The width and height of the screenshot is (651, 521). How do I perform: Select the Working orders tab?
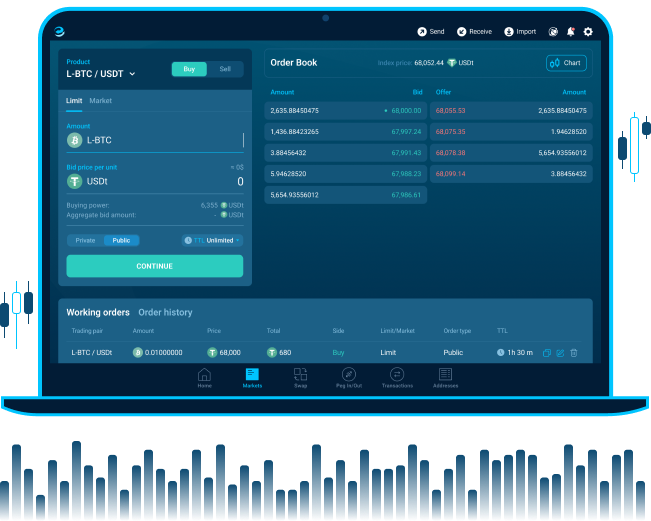[98, 312]
